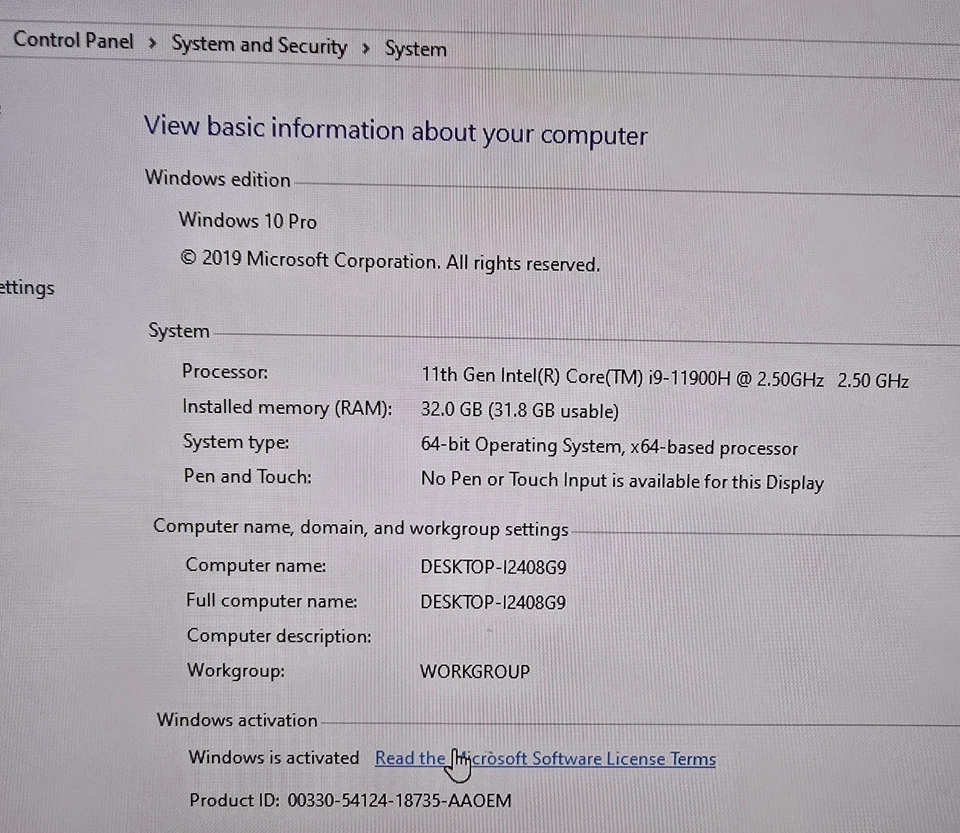Select the computer name DESKTOP-I2408G9
This screenshot has width=960, height=833.
(x=493, y=566)
